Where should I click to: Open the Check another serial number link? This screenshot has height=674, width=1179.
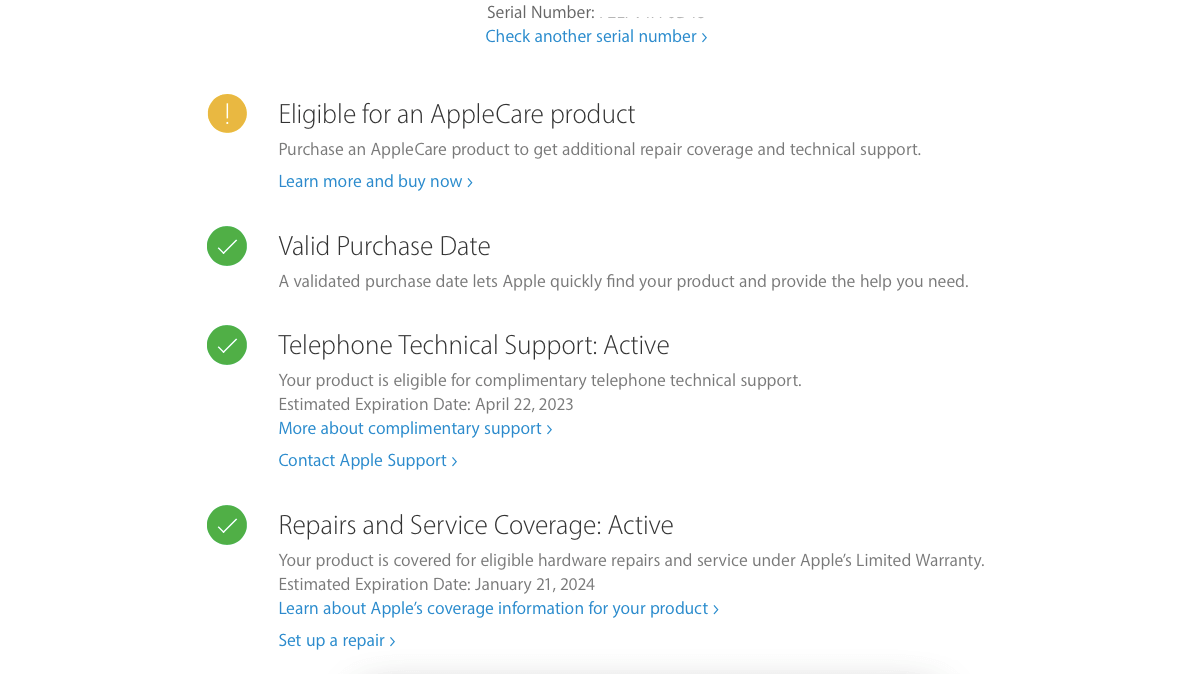596,36
